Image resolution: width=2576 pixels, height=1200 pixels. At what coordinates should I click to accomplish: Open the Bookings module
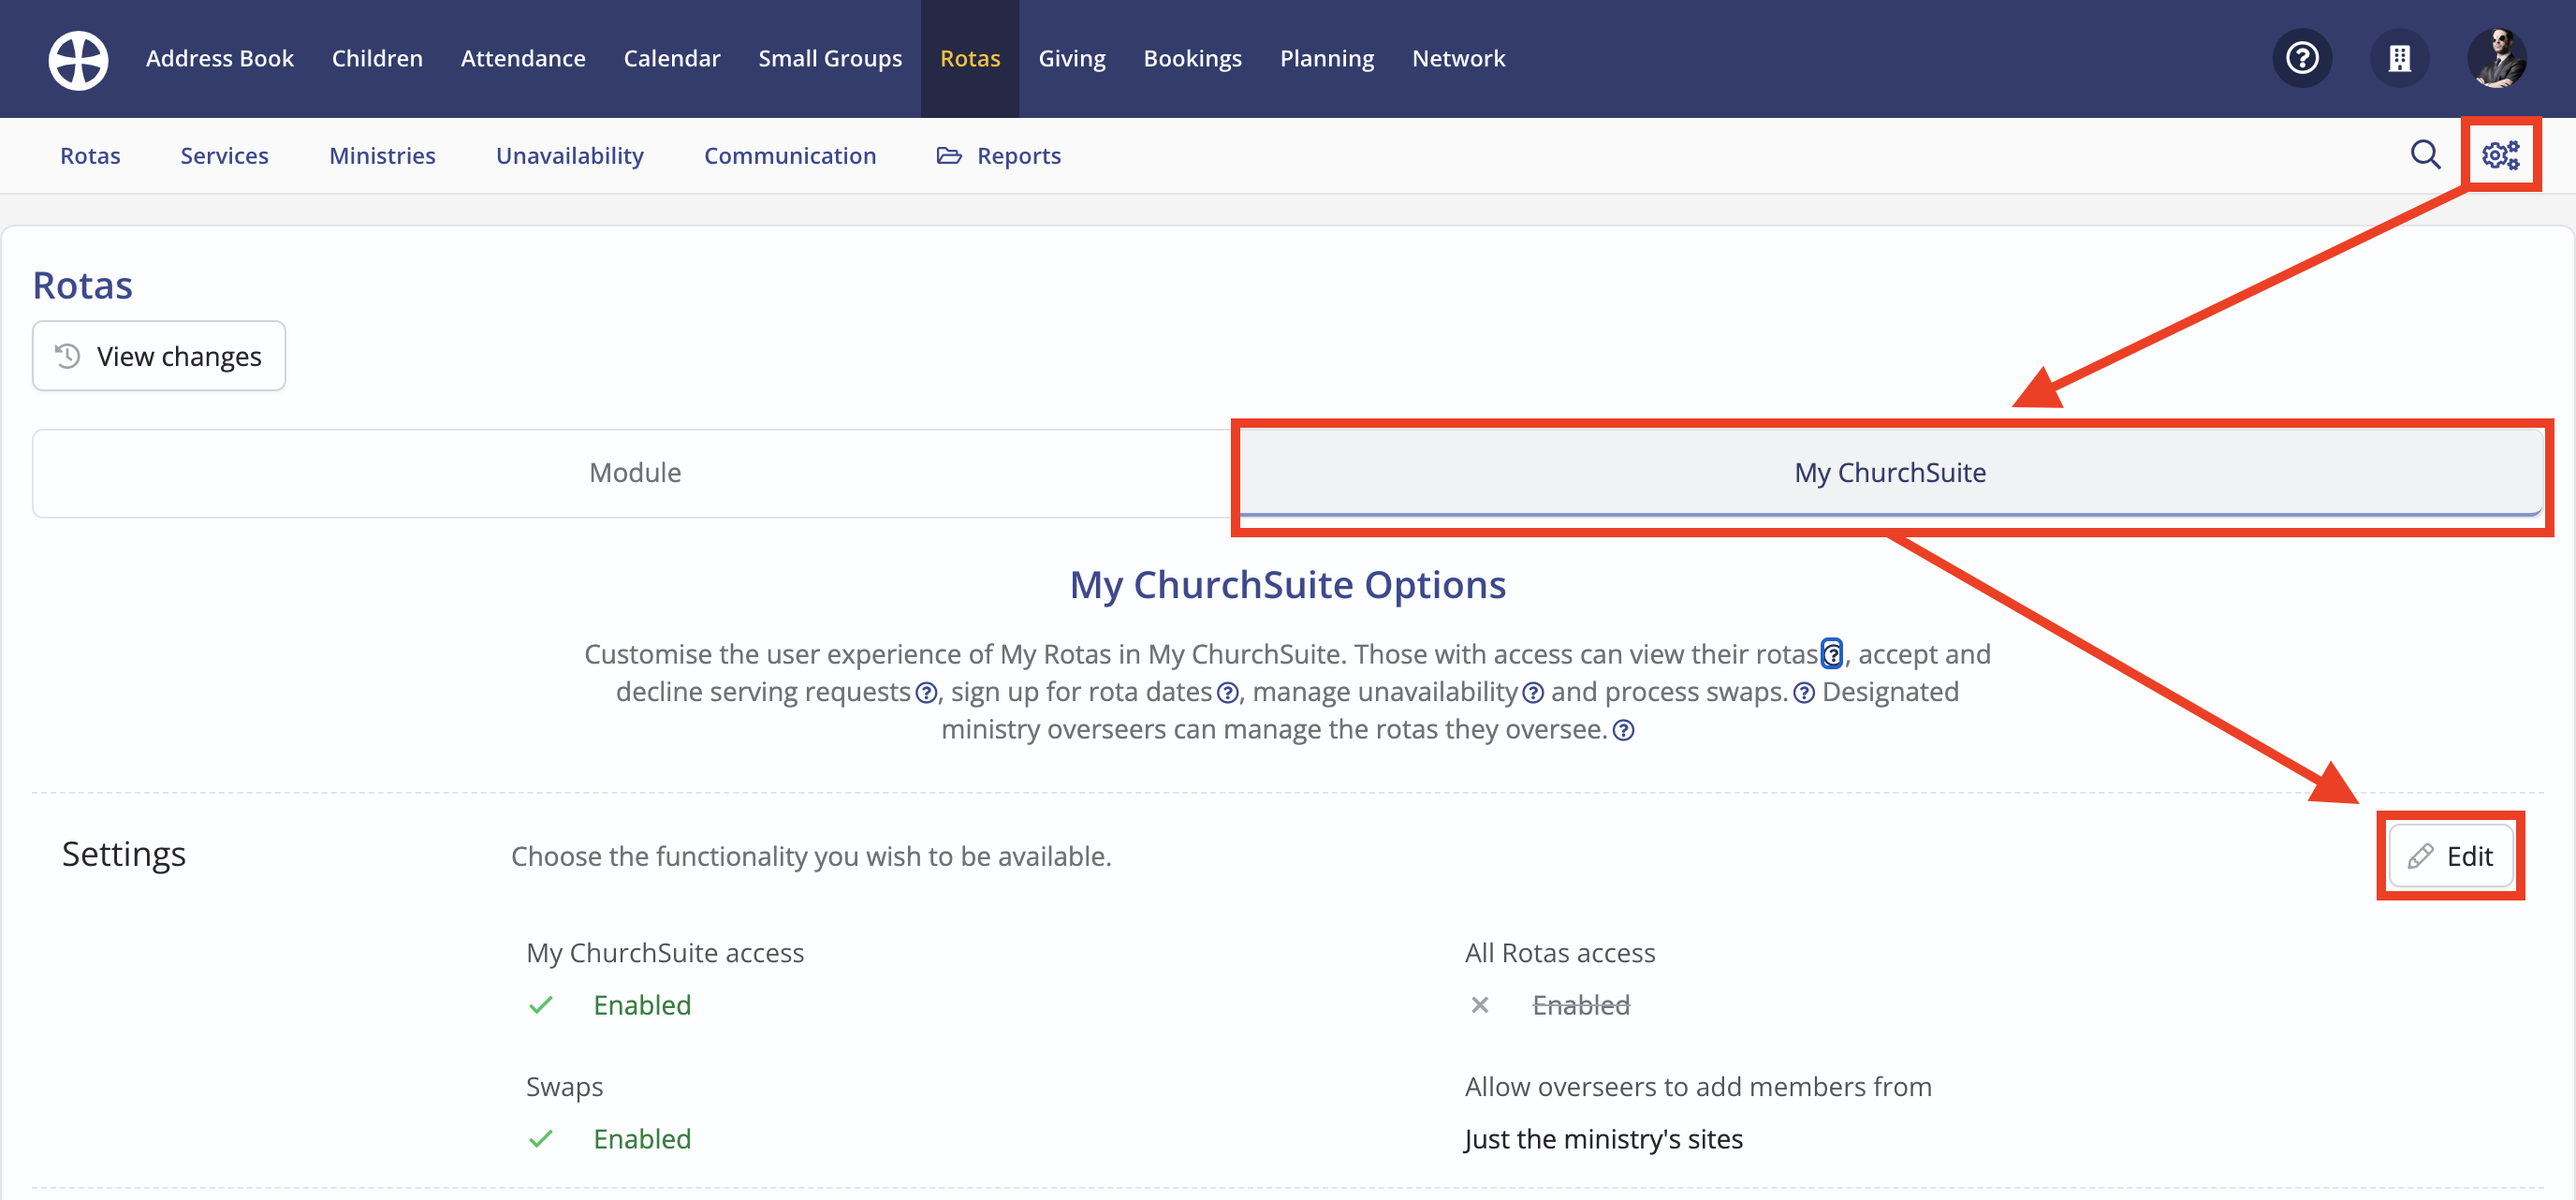click(1193, 58)
